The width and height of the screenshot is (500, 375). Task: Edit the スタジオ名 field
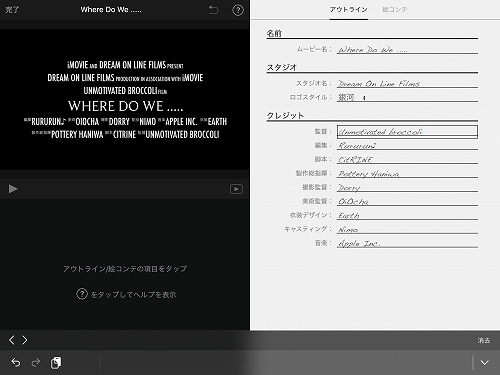point(407,83)
